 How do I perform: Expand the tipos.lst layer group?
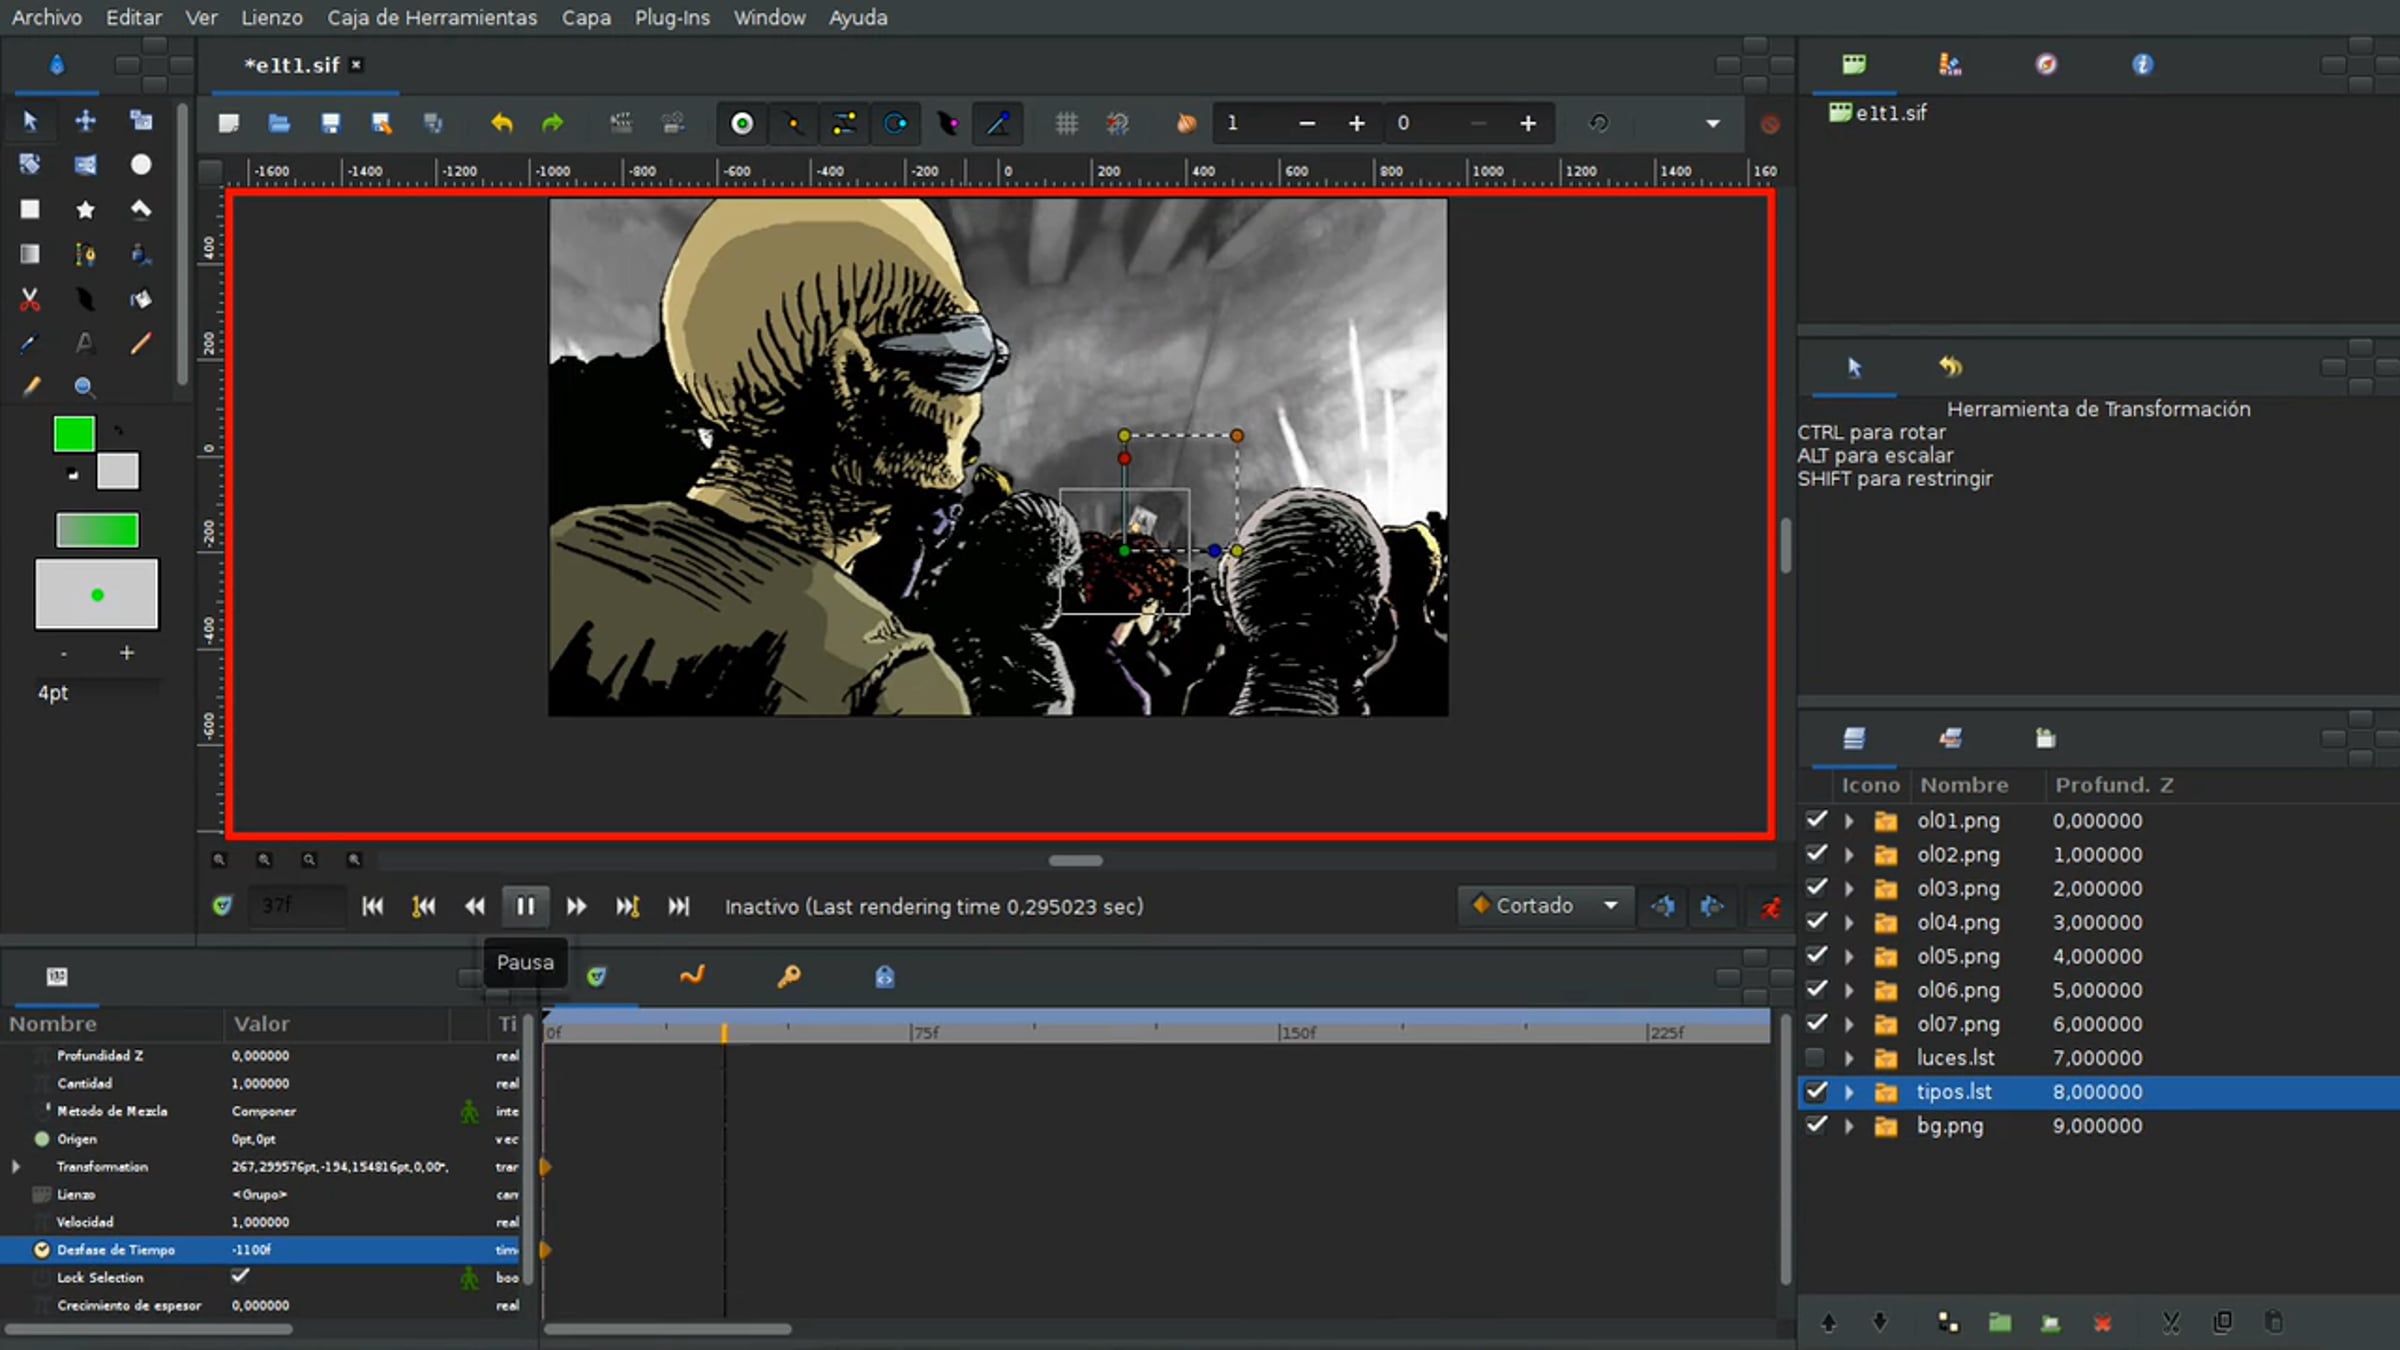coord(1849,1092)
